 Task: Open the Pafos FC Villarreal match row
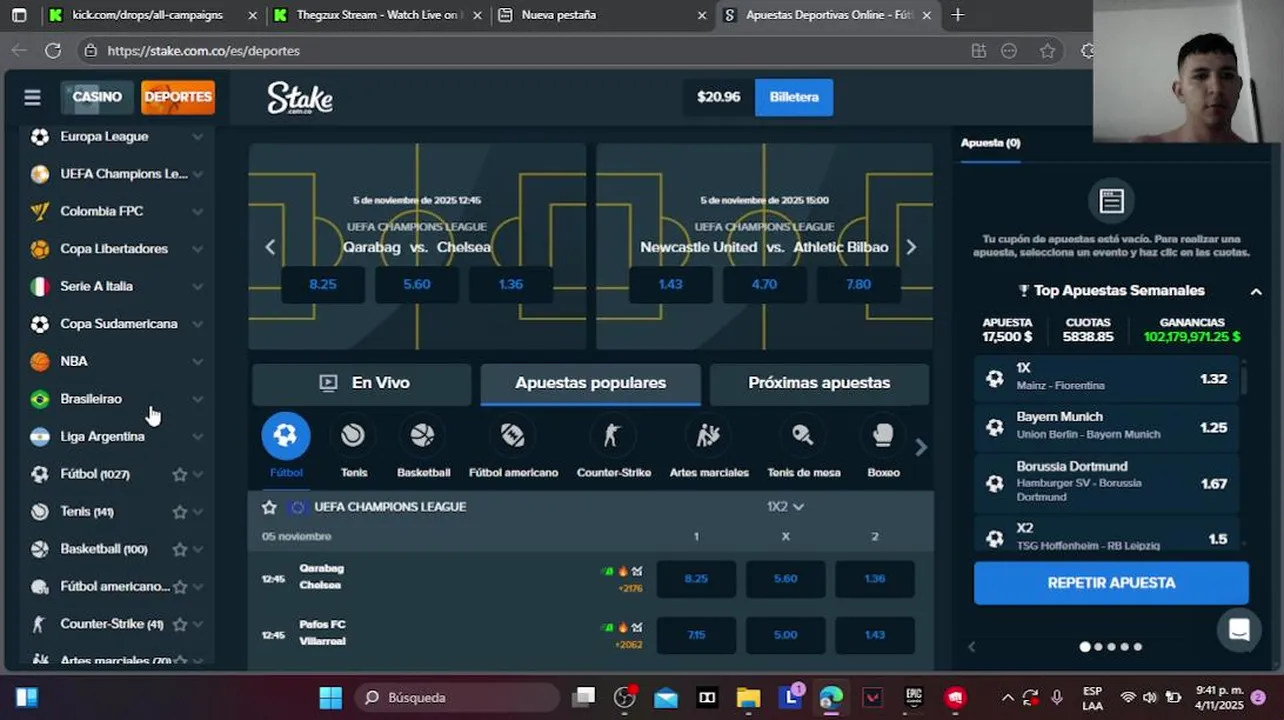322,634
